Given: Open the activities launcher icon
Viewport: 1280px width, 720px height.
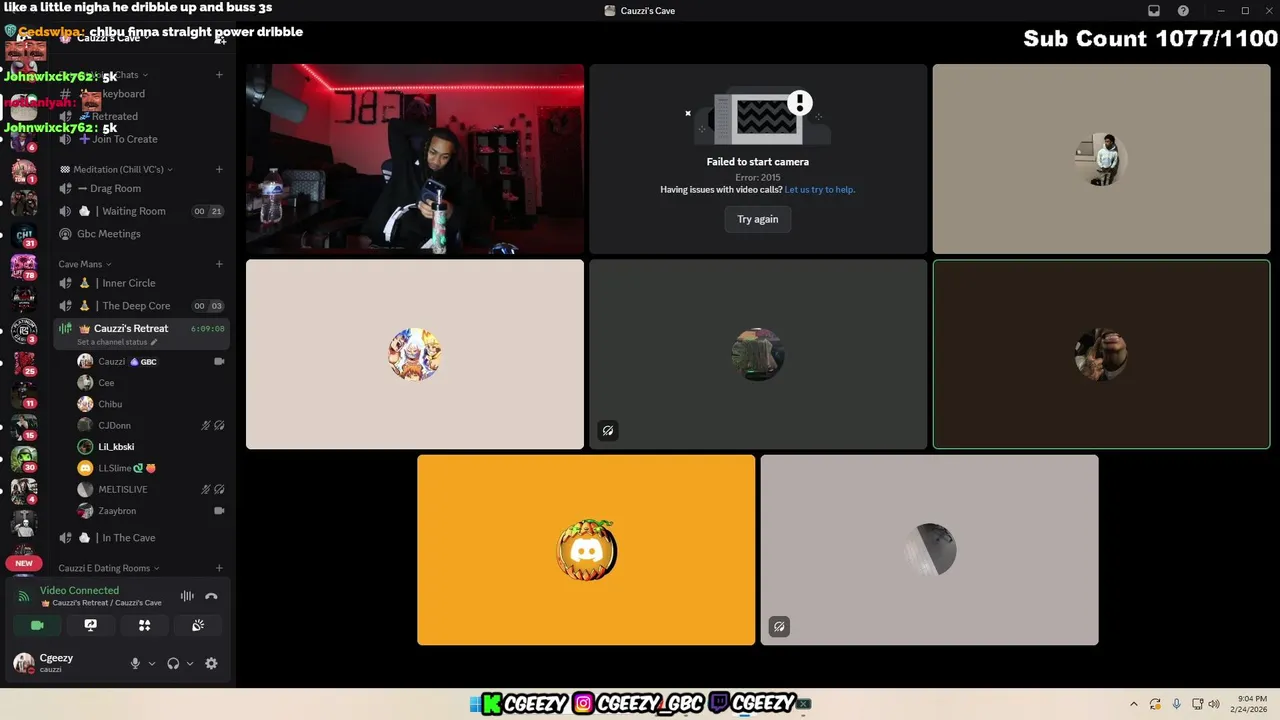Looking at the screenshot, I should (x=144, y=625).
